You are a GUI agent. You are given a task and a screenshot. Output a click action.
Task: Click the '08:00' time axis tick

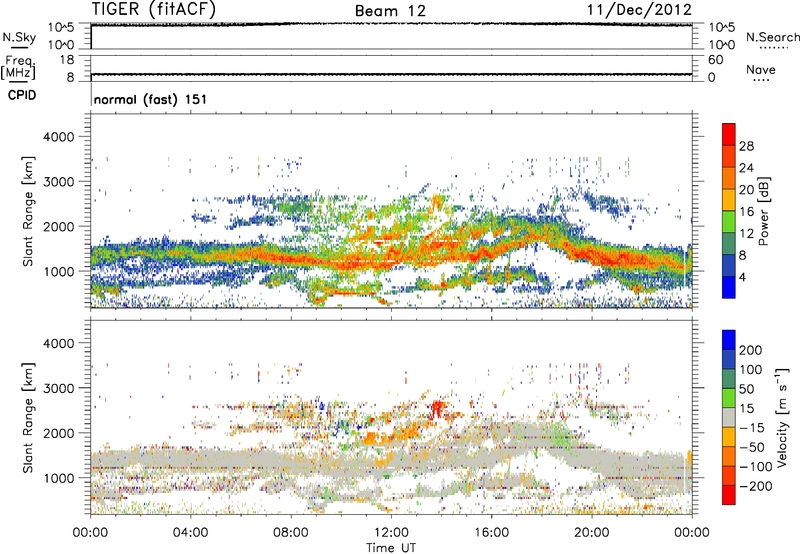click(291, 533)
